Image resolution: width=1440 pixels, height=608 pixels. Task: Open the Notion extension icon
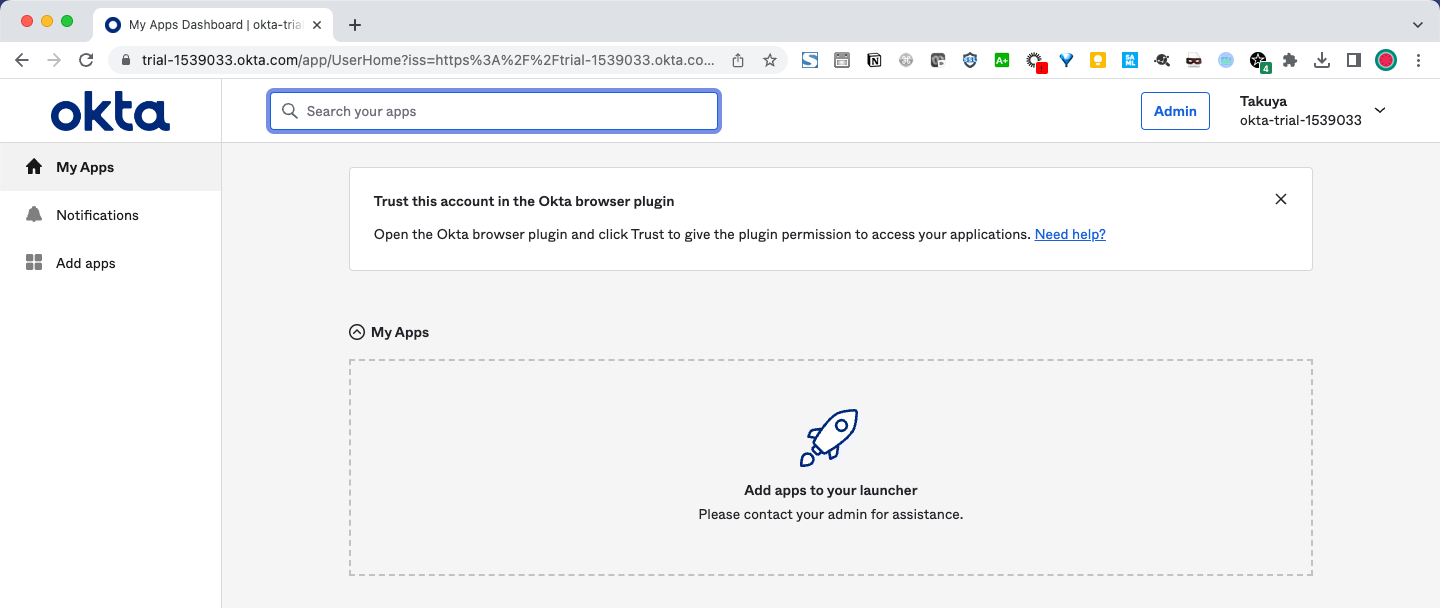(874, 60)
